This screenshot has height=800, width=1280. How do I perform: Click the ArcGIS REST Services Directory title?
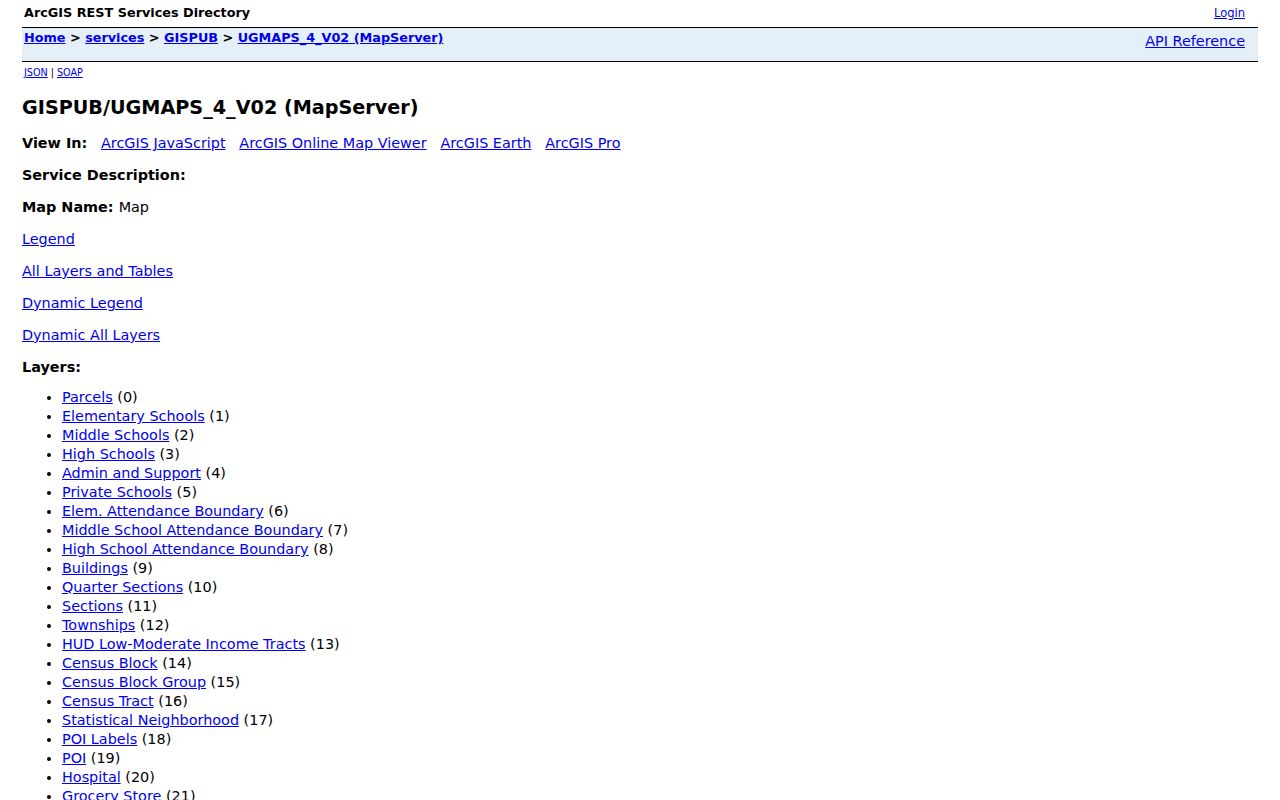pos(137,13)
